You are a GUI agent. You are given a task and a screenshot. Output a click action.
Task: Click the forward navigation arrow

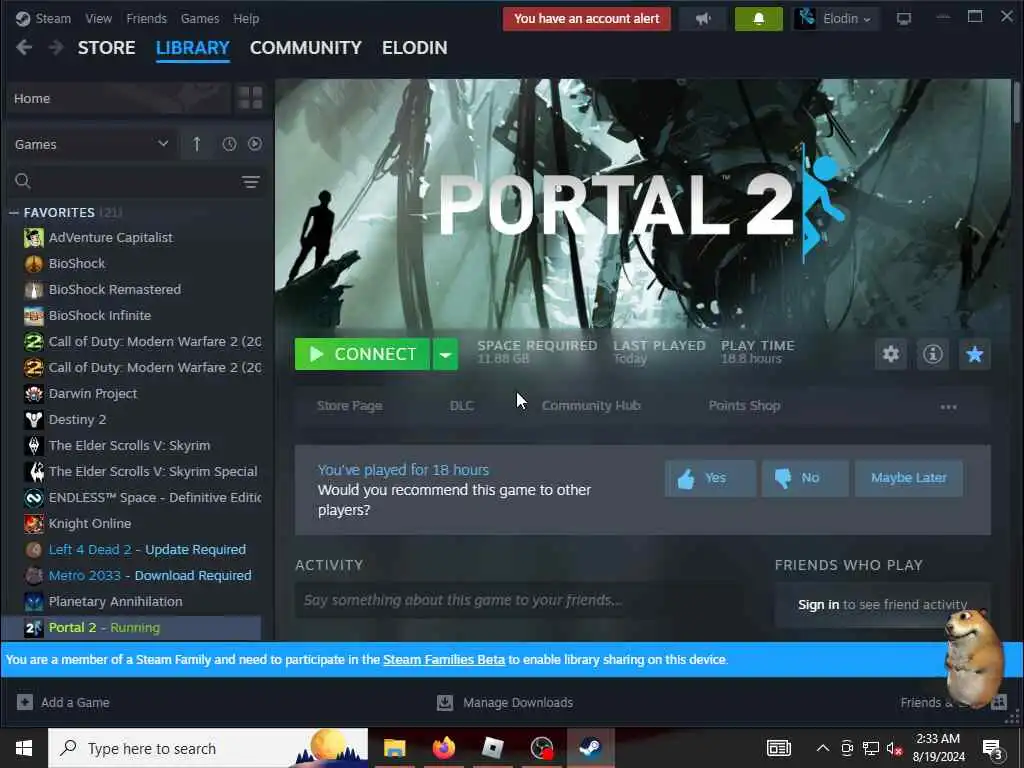56,48
